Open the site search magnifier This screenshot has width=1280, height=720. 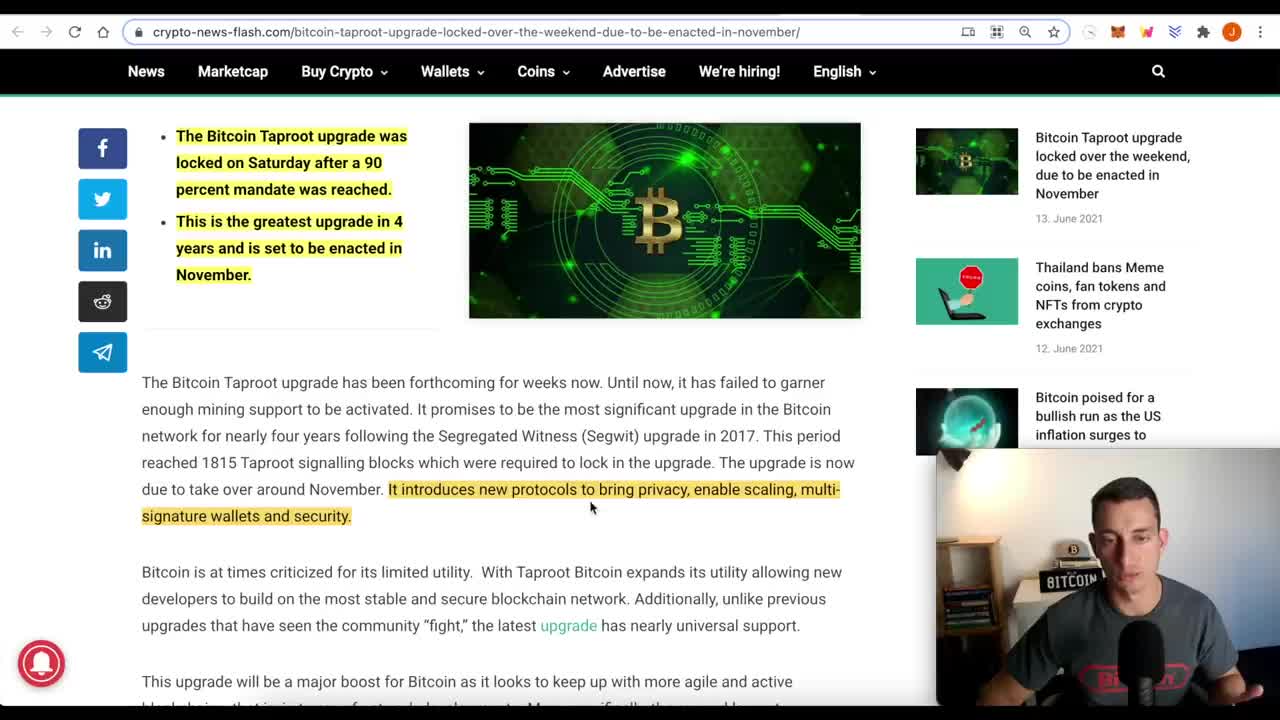pos(1158,71)
